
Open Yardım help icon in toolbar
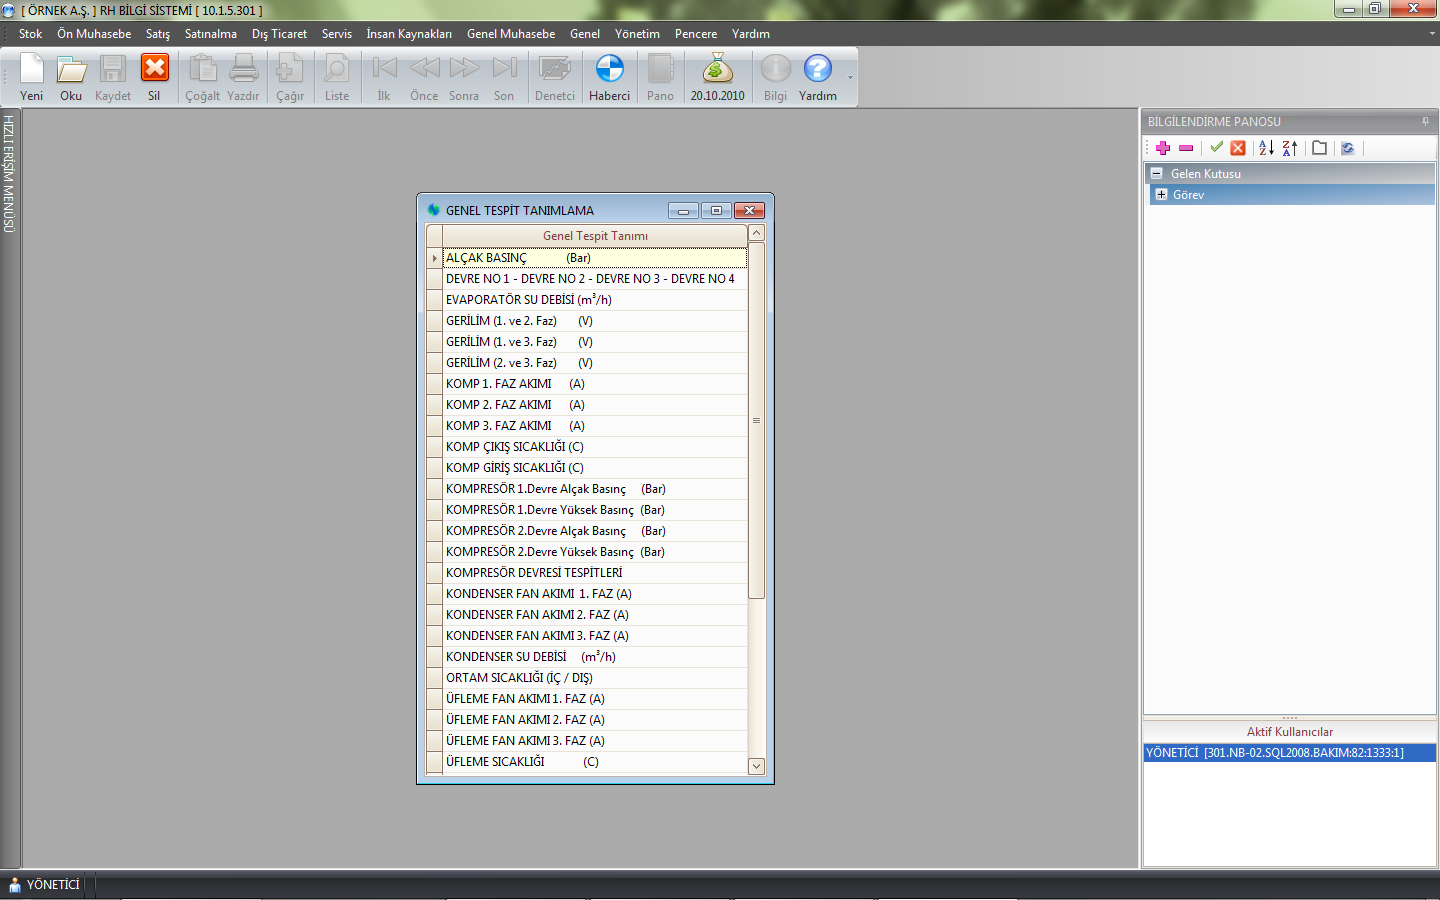click(817, 77)
